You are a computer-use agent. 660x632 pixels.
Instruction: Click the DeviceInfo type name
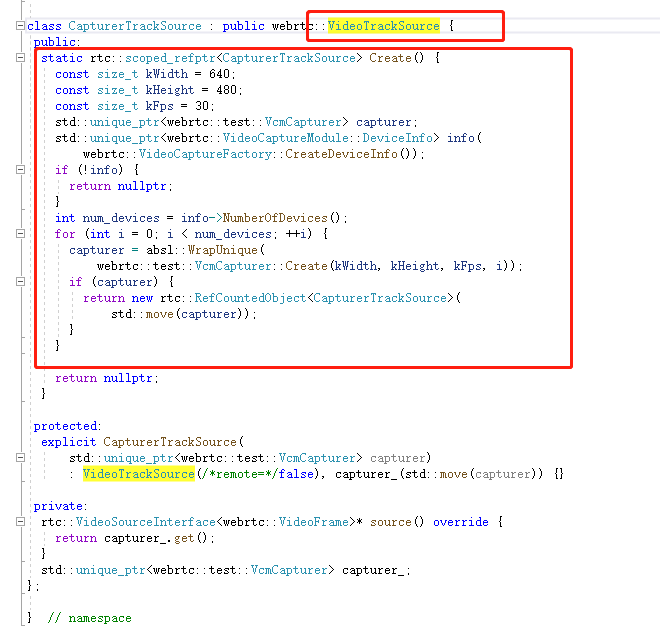397,138
